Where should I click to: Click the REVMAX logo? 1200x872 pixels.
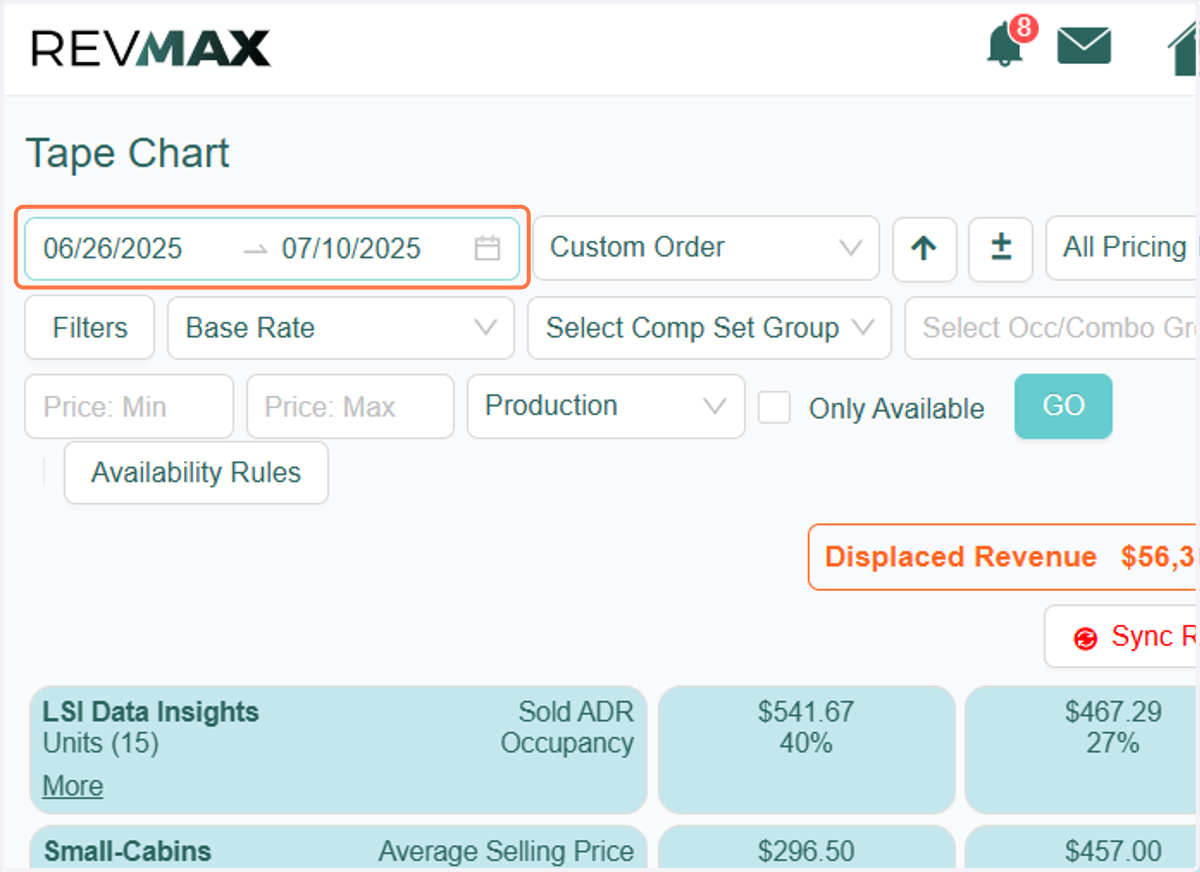pos(151,48)
